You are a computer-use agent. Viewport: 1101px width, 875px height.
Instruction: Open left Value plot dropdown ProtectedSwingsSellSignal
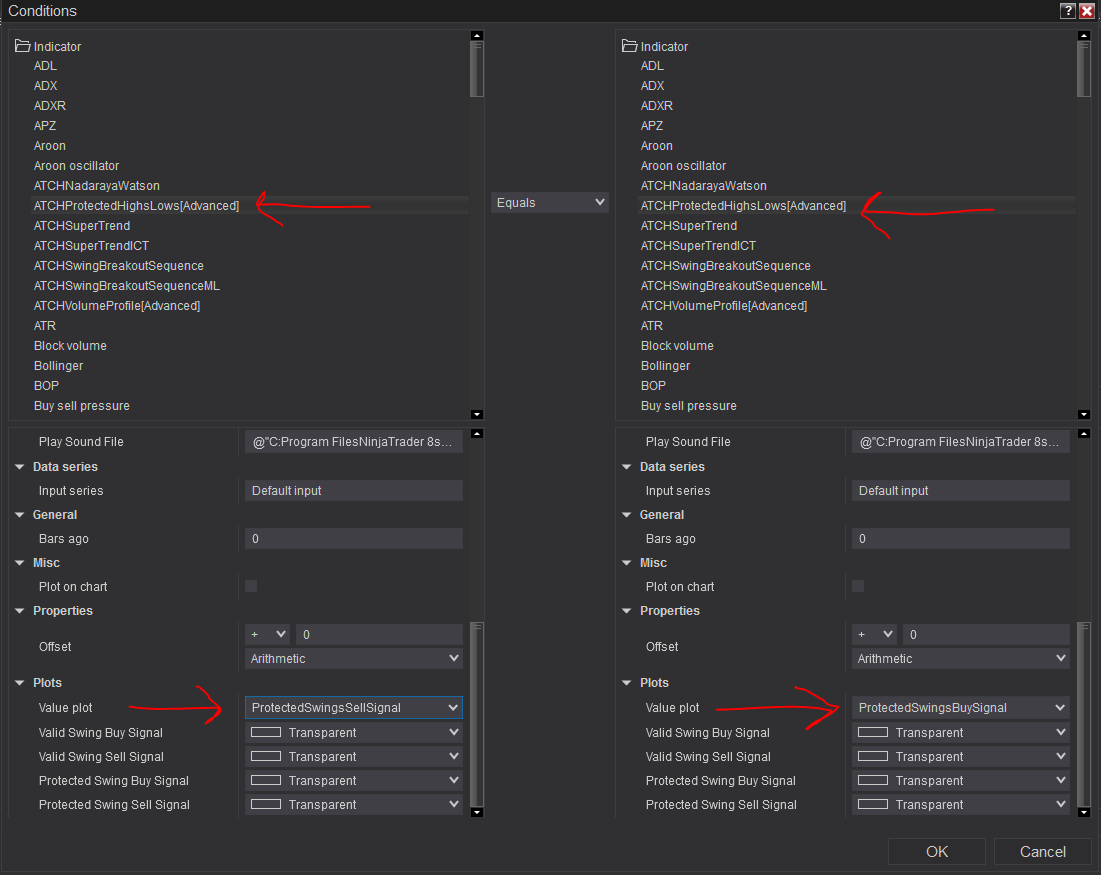[354, 707]
